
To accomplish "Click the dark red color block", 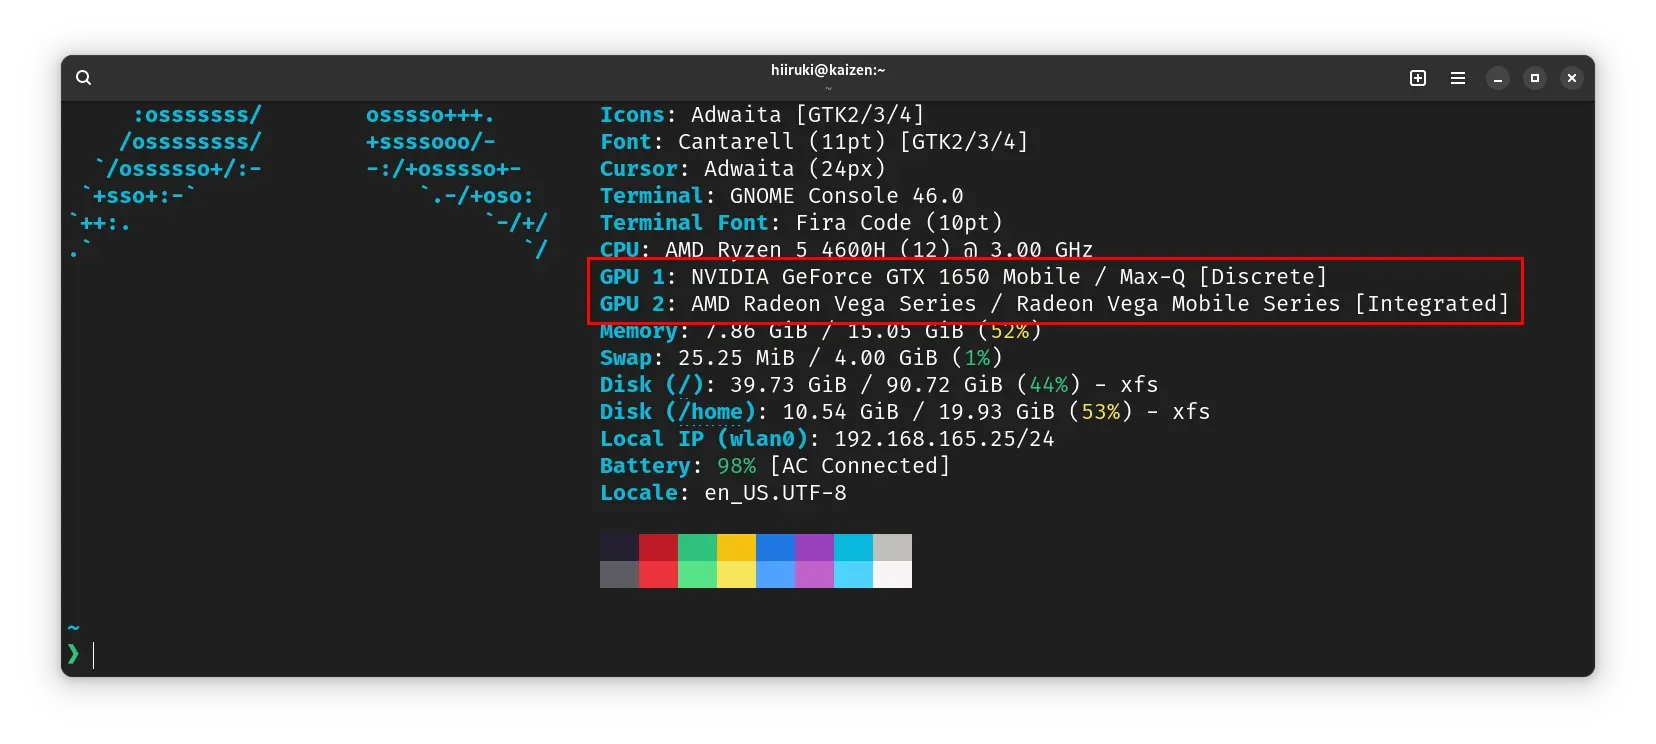I will click(658, 547).
